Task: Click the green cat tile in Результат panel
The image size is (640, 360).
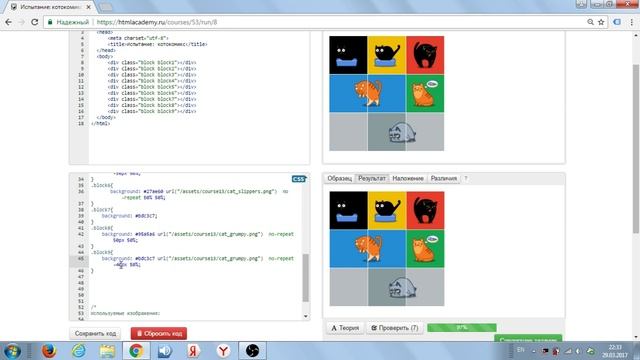Action: click(x=425, y=249)
